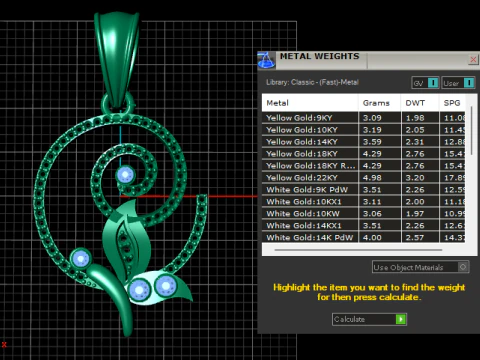
Task: Click the 4.00 grams value
Action: pos(372,237)
